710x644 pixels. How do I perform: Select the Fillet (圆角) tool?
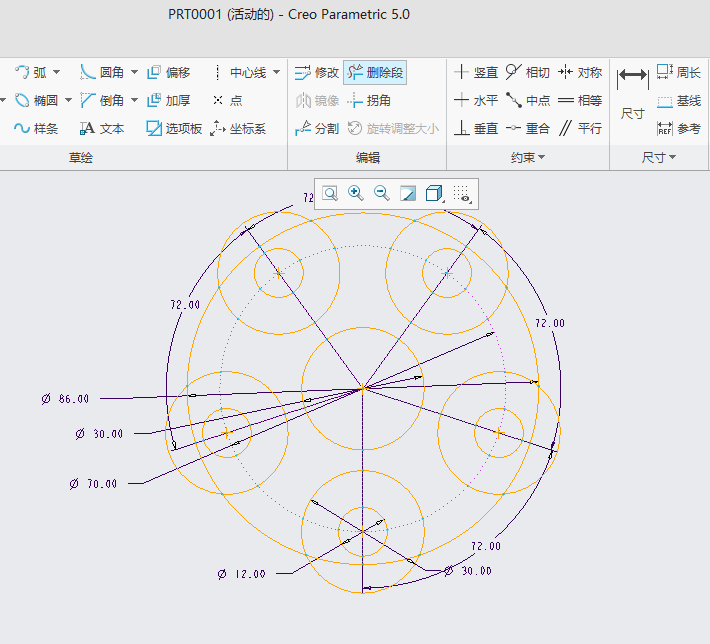102,72
